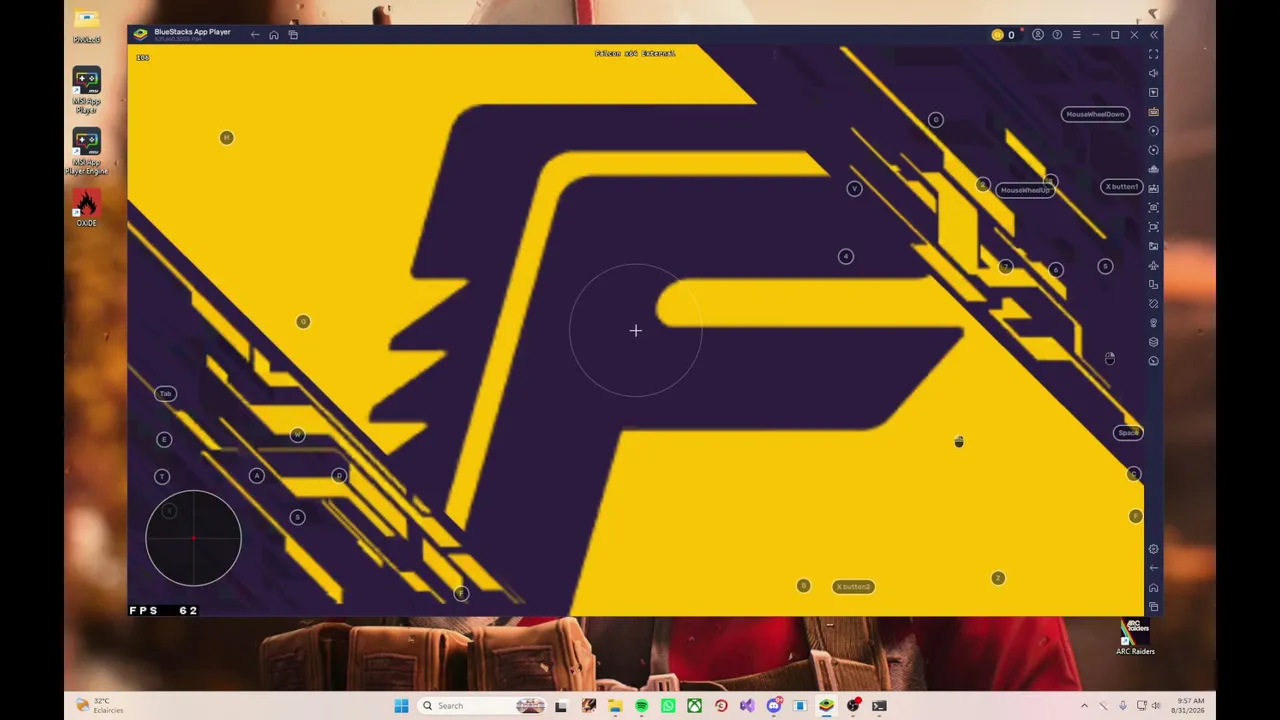
Task: Open the BlueStacks hamburger menu
Action: click(1076, 35)
